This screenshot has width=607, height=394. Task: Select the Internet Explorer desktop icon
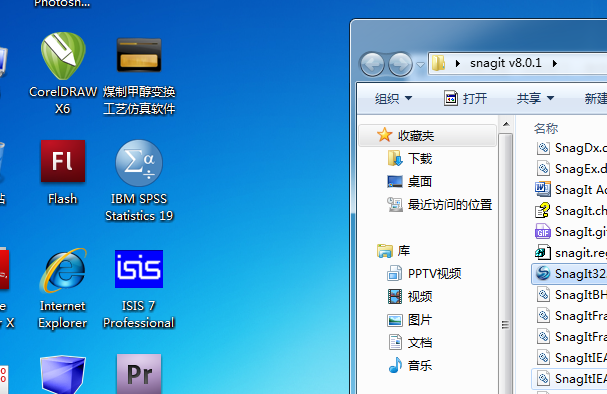point(63,288)
